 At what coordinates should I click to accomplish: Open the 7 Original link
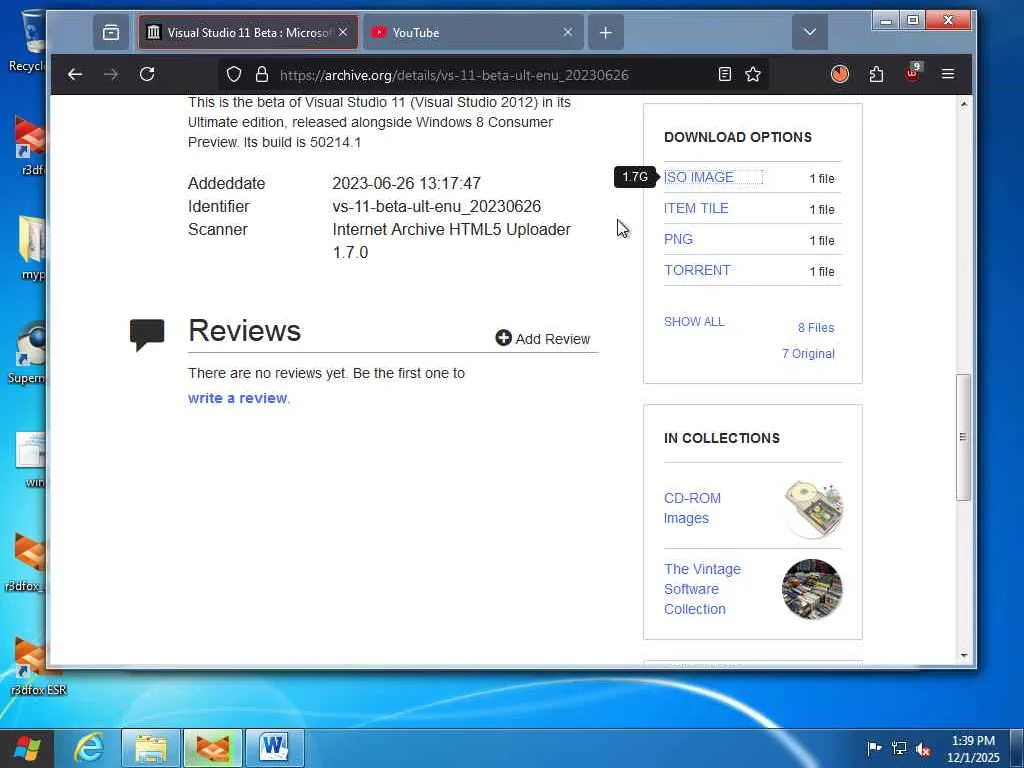coord(808,354)
